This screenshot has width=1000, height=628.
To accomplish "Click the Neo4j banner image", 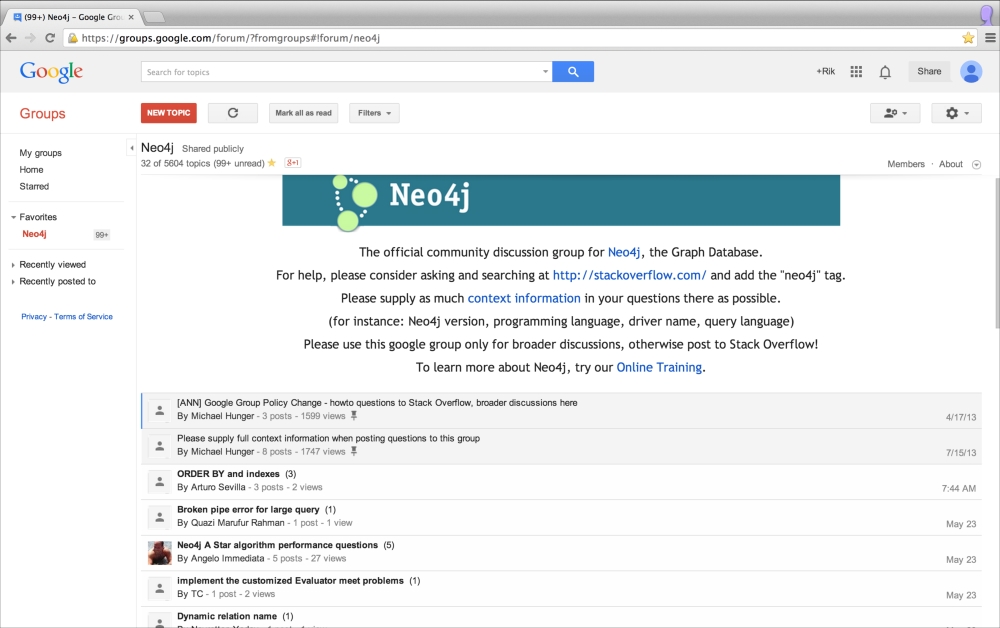I will pyautogui.click(x=561, y=200).
